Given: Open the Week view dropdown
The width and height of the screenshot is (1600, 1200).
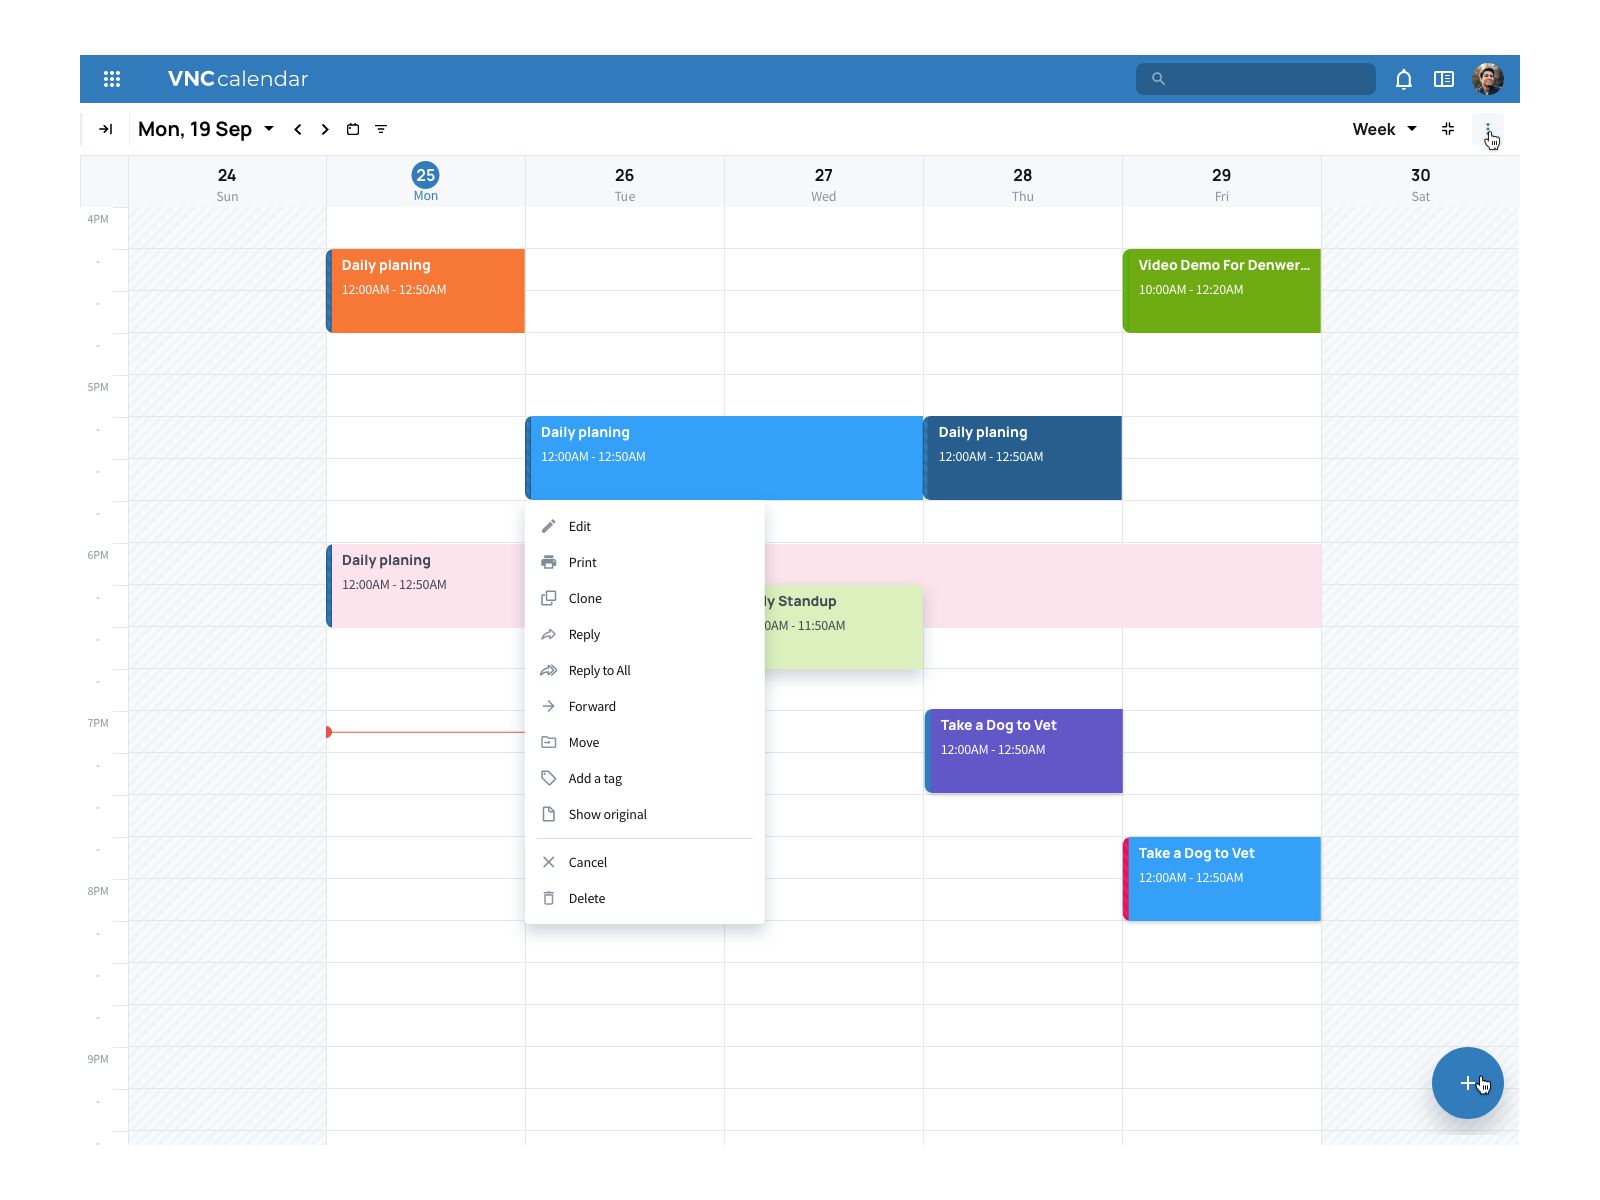Looking at the screenshot, I should pos(1384,129).
